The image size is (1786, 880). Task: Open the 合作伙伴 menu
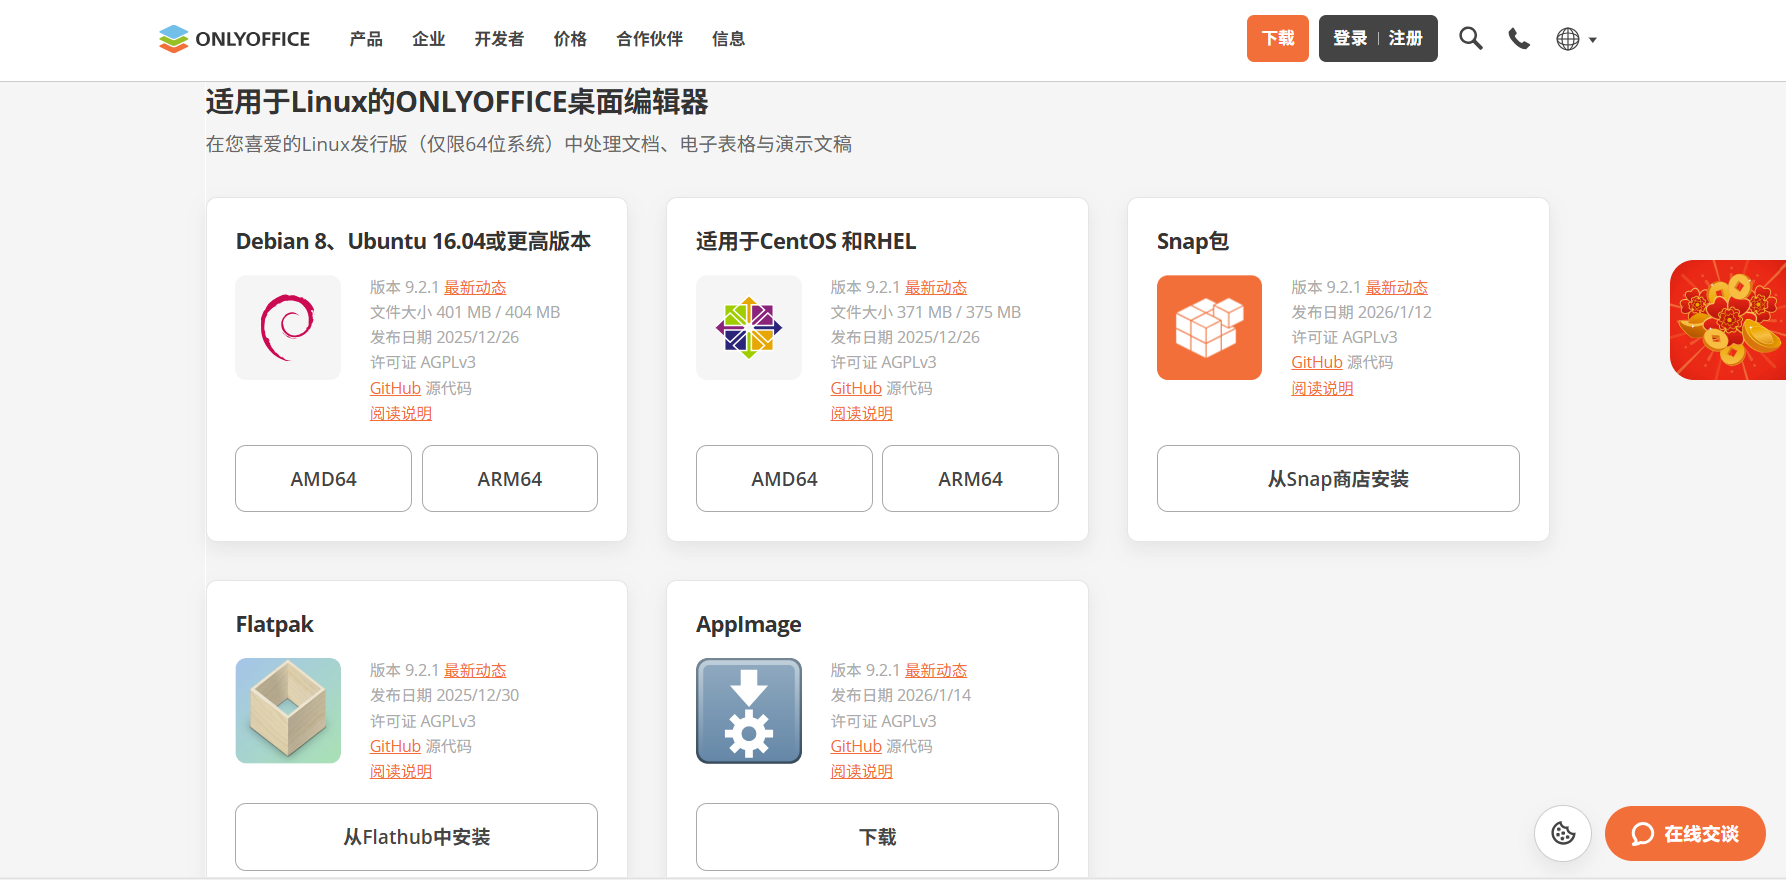(x=650, y=39)
